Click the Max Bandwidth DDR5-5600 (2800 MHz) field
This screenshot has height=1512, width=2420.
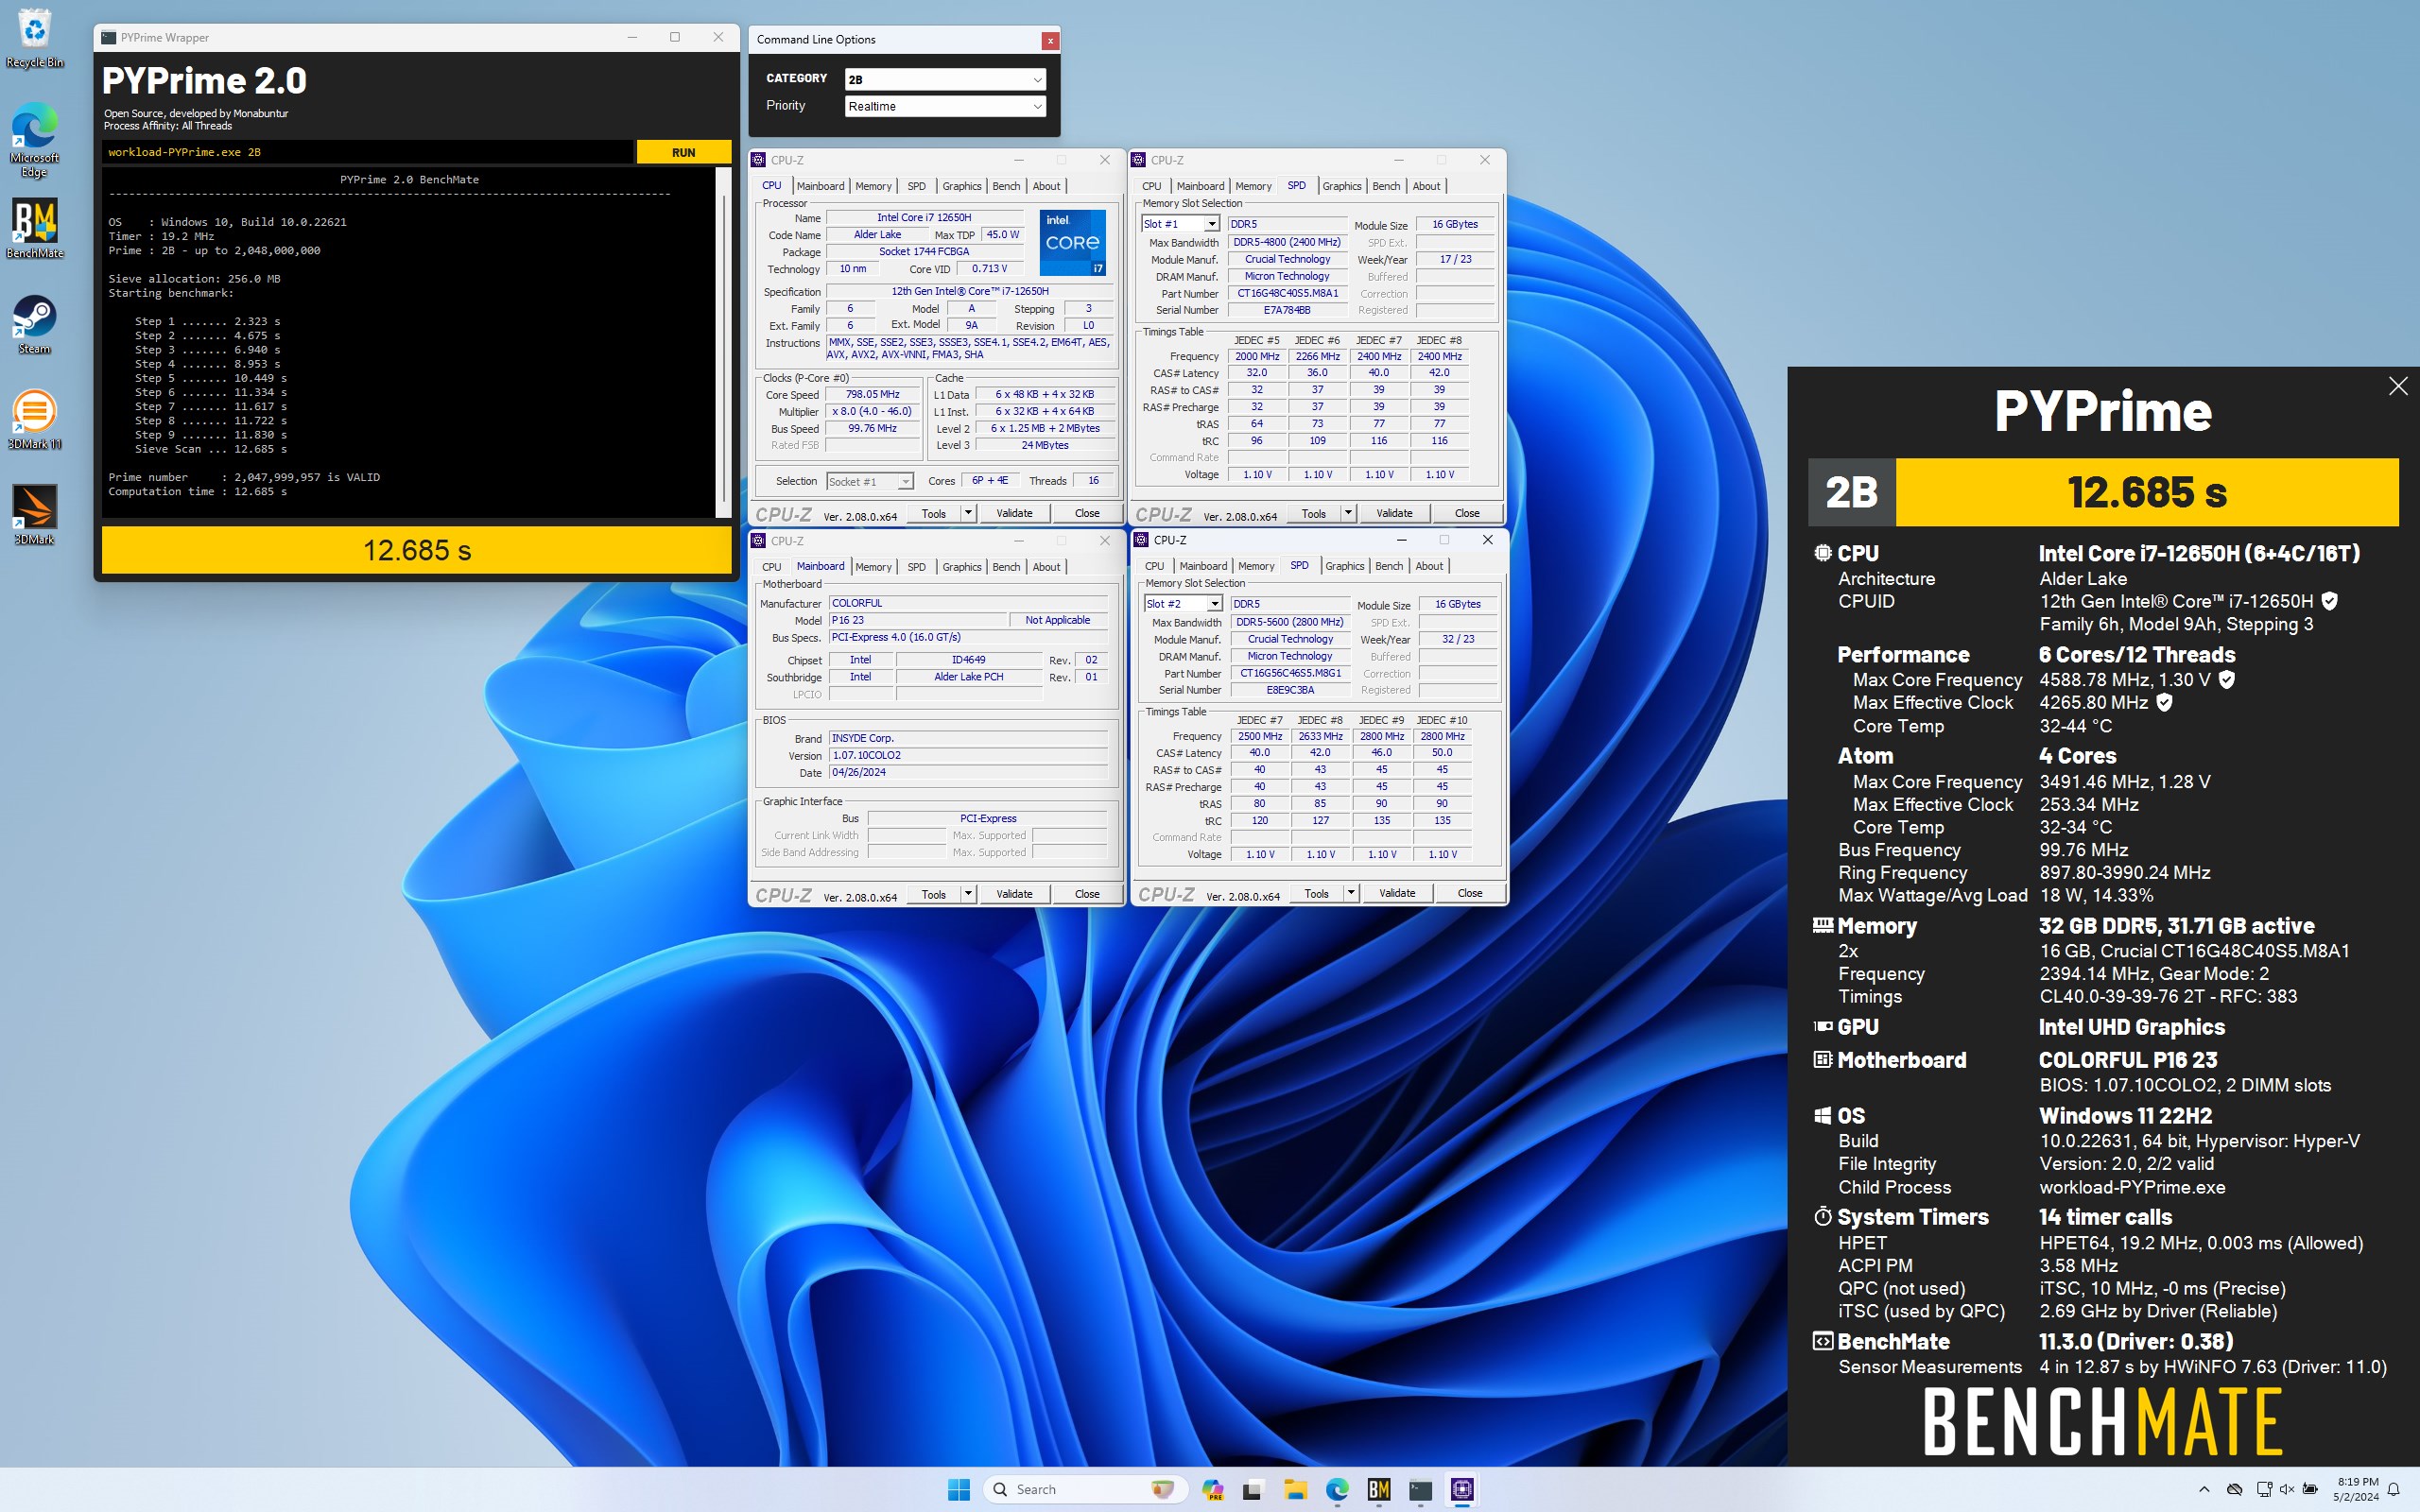[x=1290, y=622]
